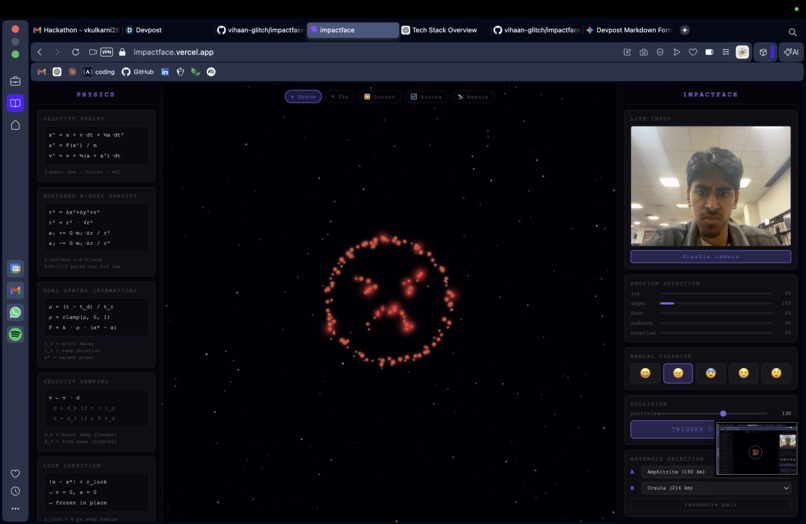Open the Gmail icon in the sidebar
Image resolution: width=806 pixels, height=524 pixels.
point(15,291)
